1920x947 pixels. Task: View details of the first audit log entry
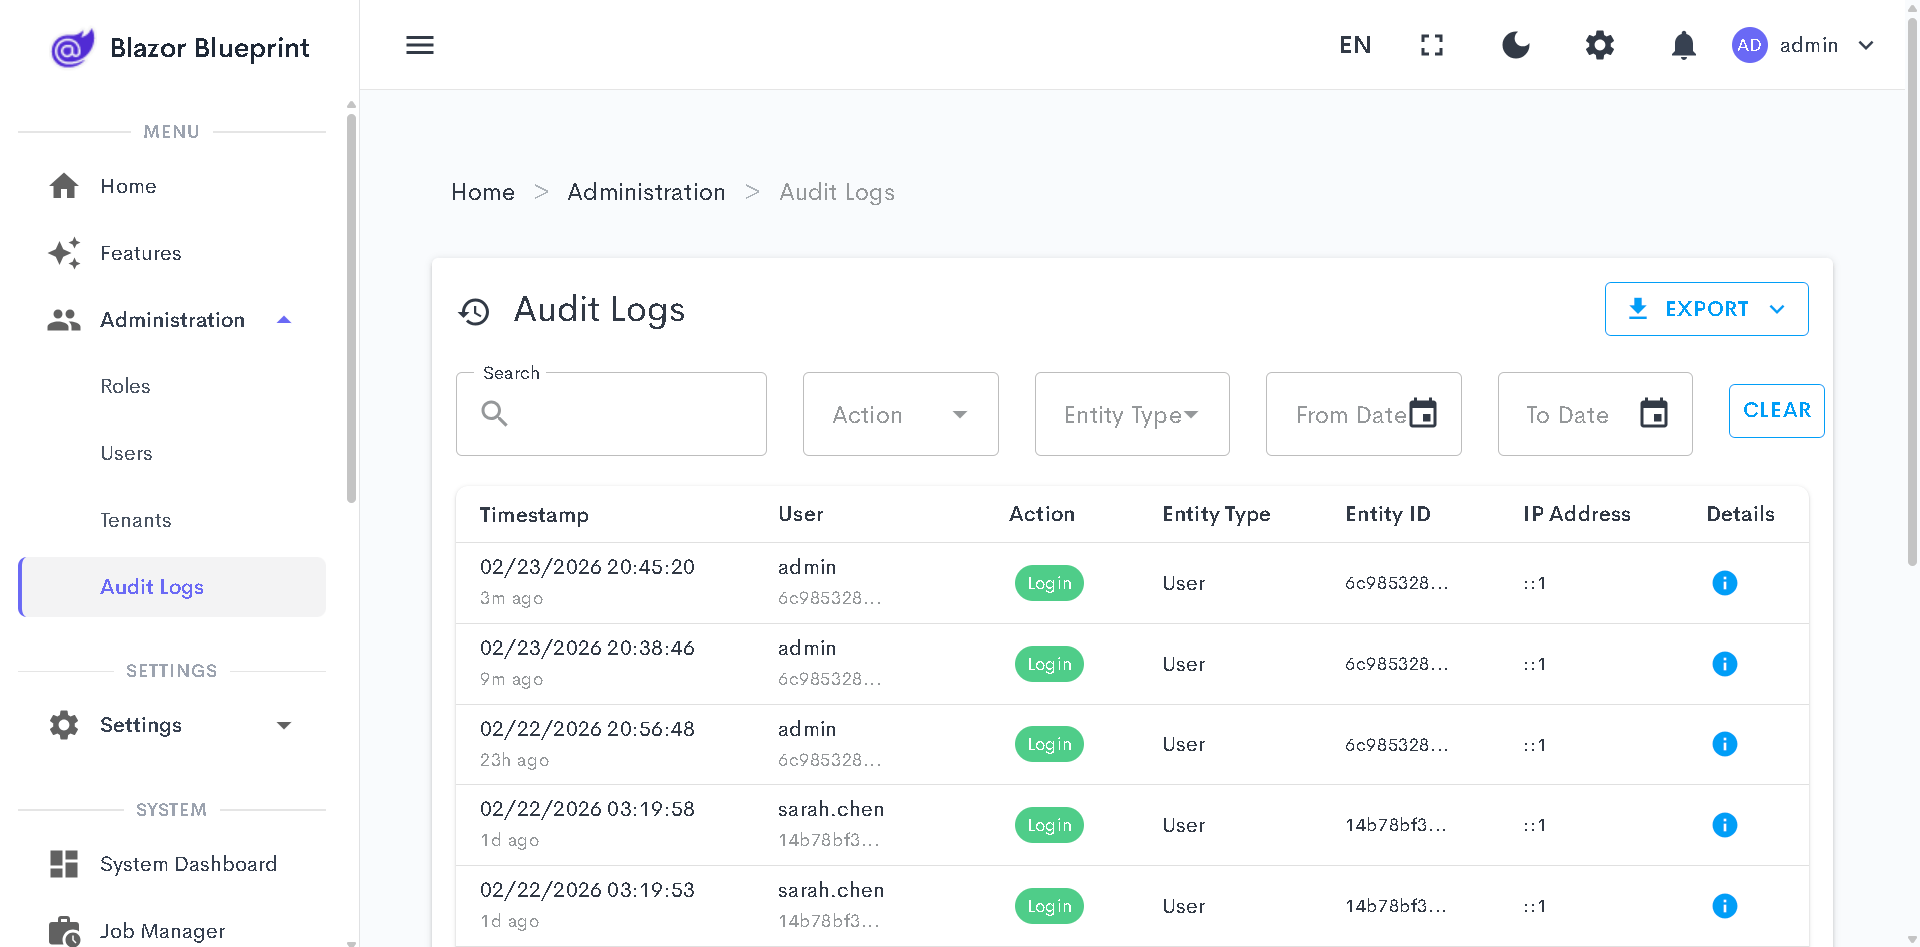coord(1725,582)
